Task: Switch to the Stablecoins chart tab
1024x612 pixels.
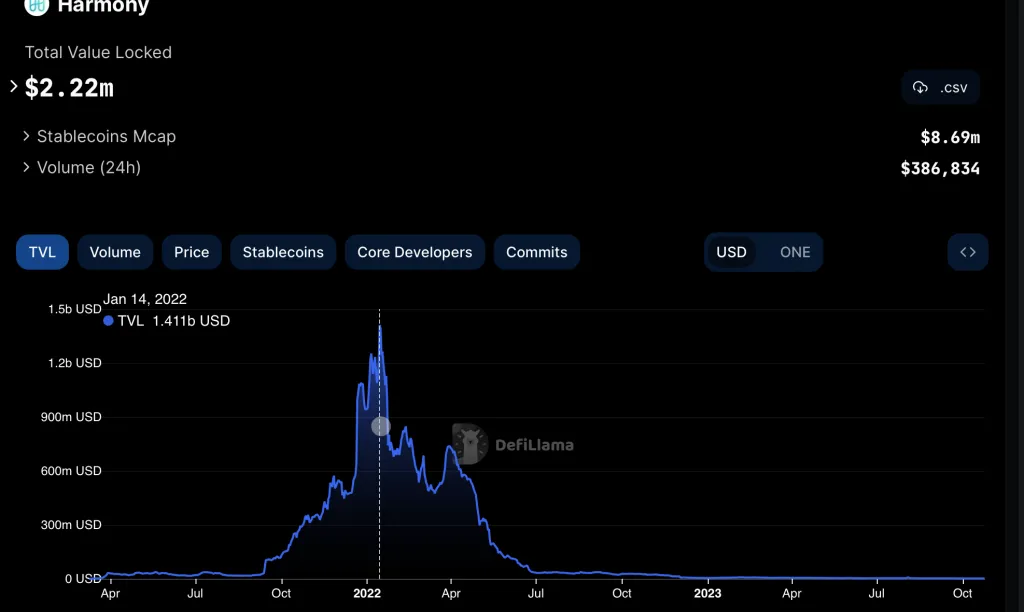Action: click(x=283, y=252)
